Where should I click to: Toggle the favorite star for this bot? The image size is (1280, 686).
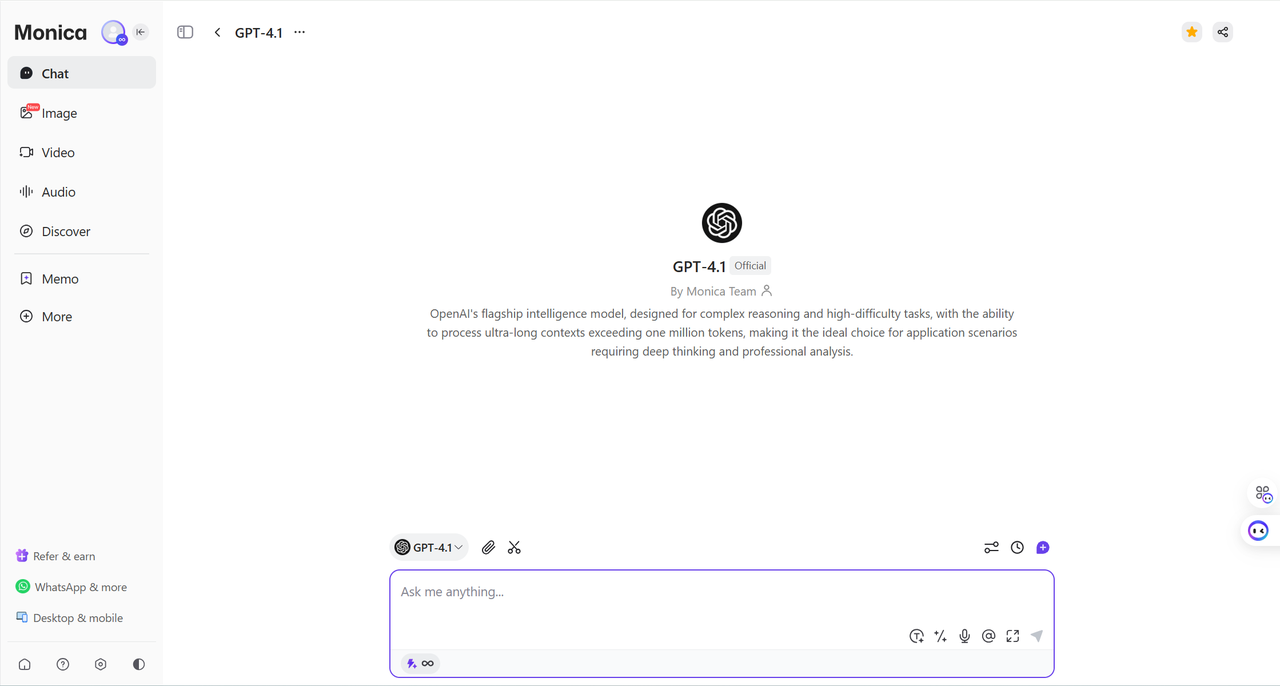click(x=1192, y=32)
